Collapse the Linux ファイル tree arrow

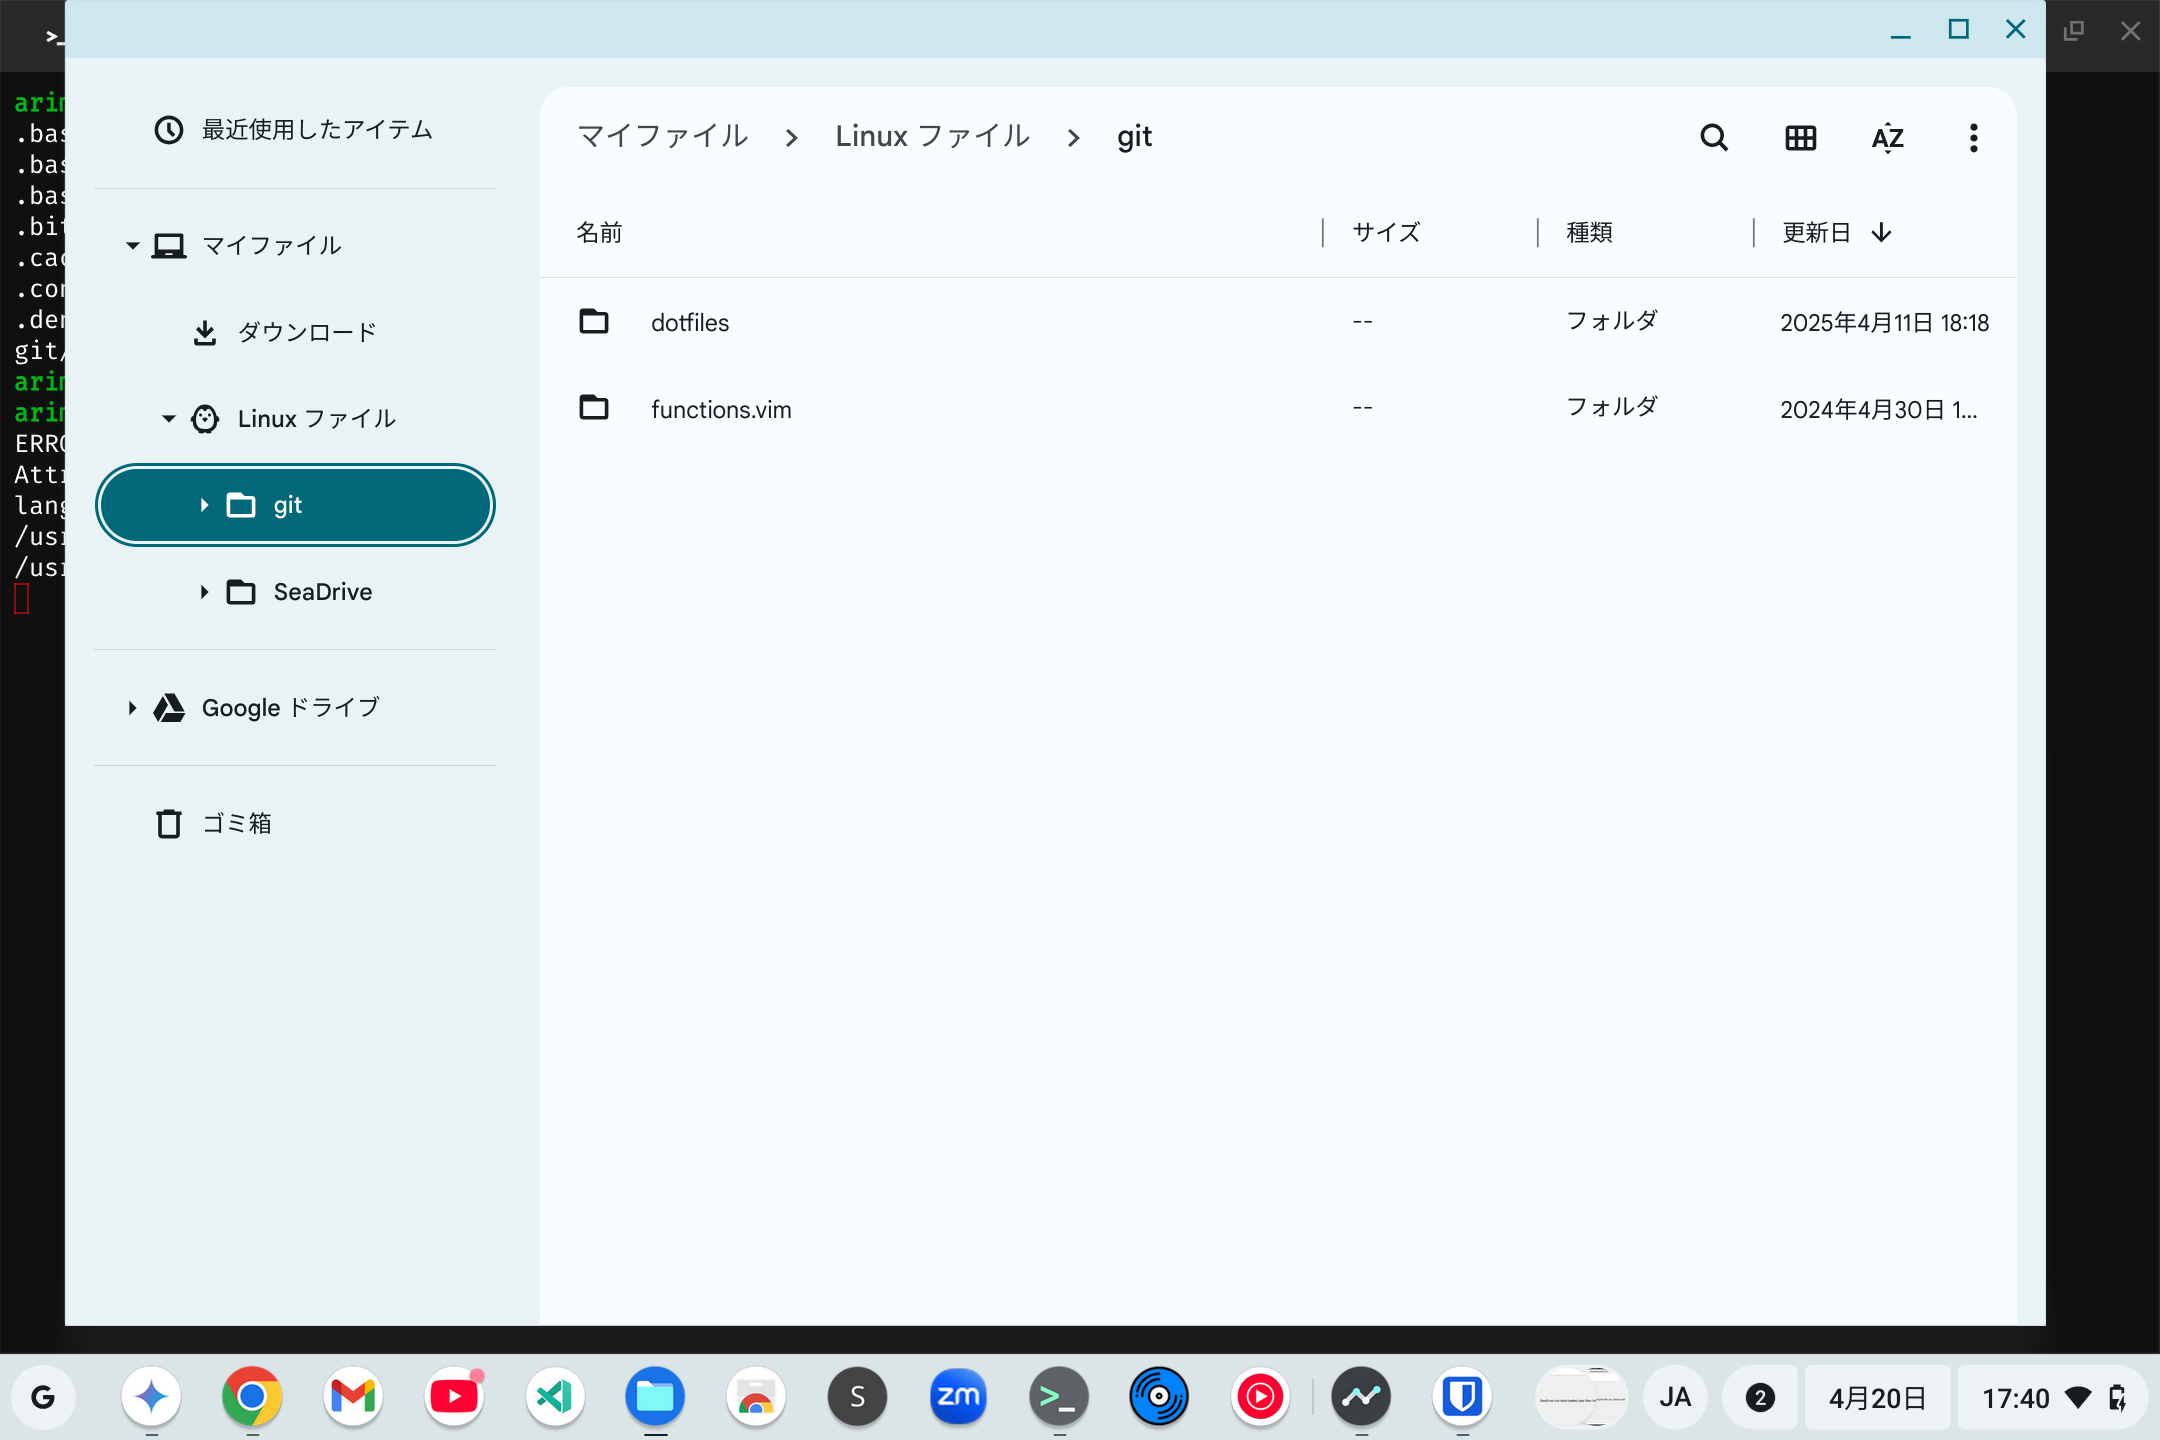(168, 419)
